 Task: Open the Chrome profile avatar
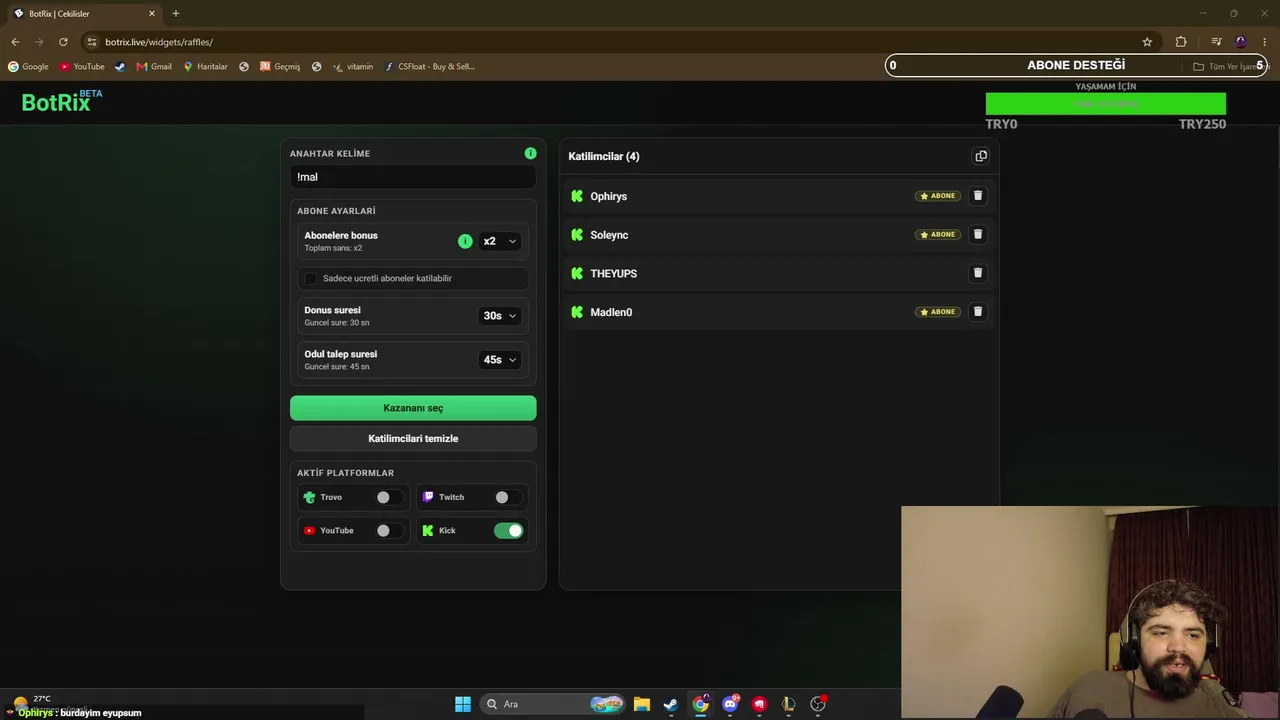[x=1241, y=42]
